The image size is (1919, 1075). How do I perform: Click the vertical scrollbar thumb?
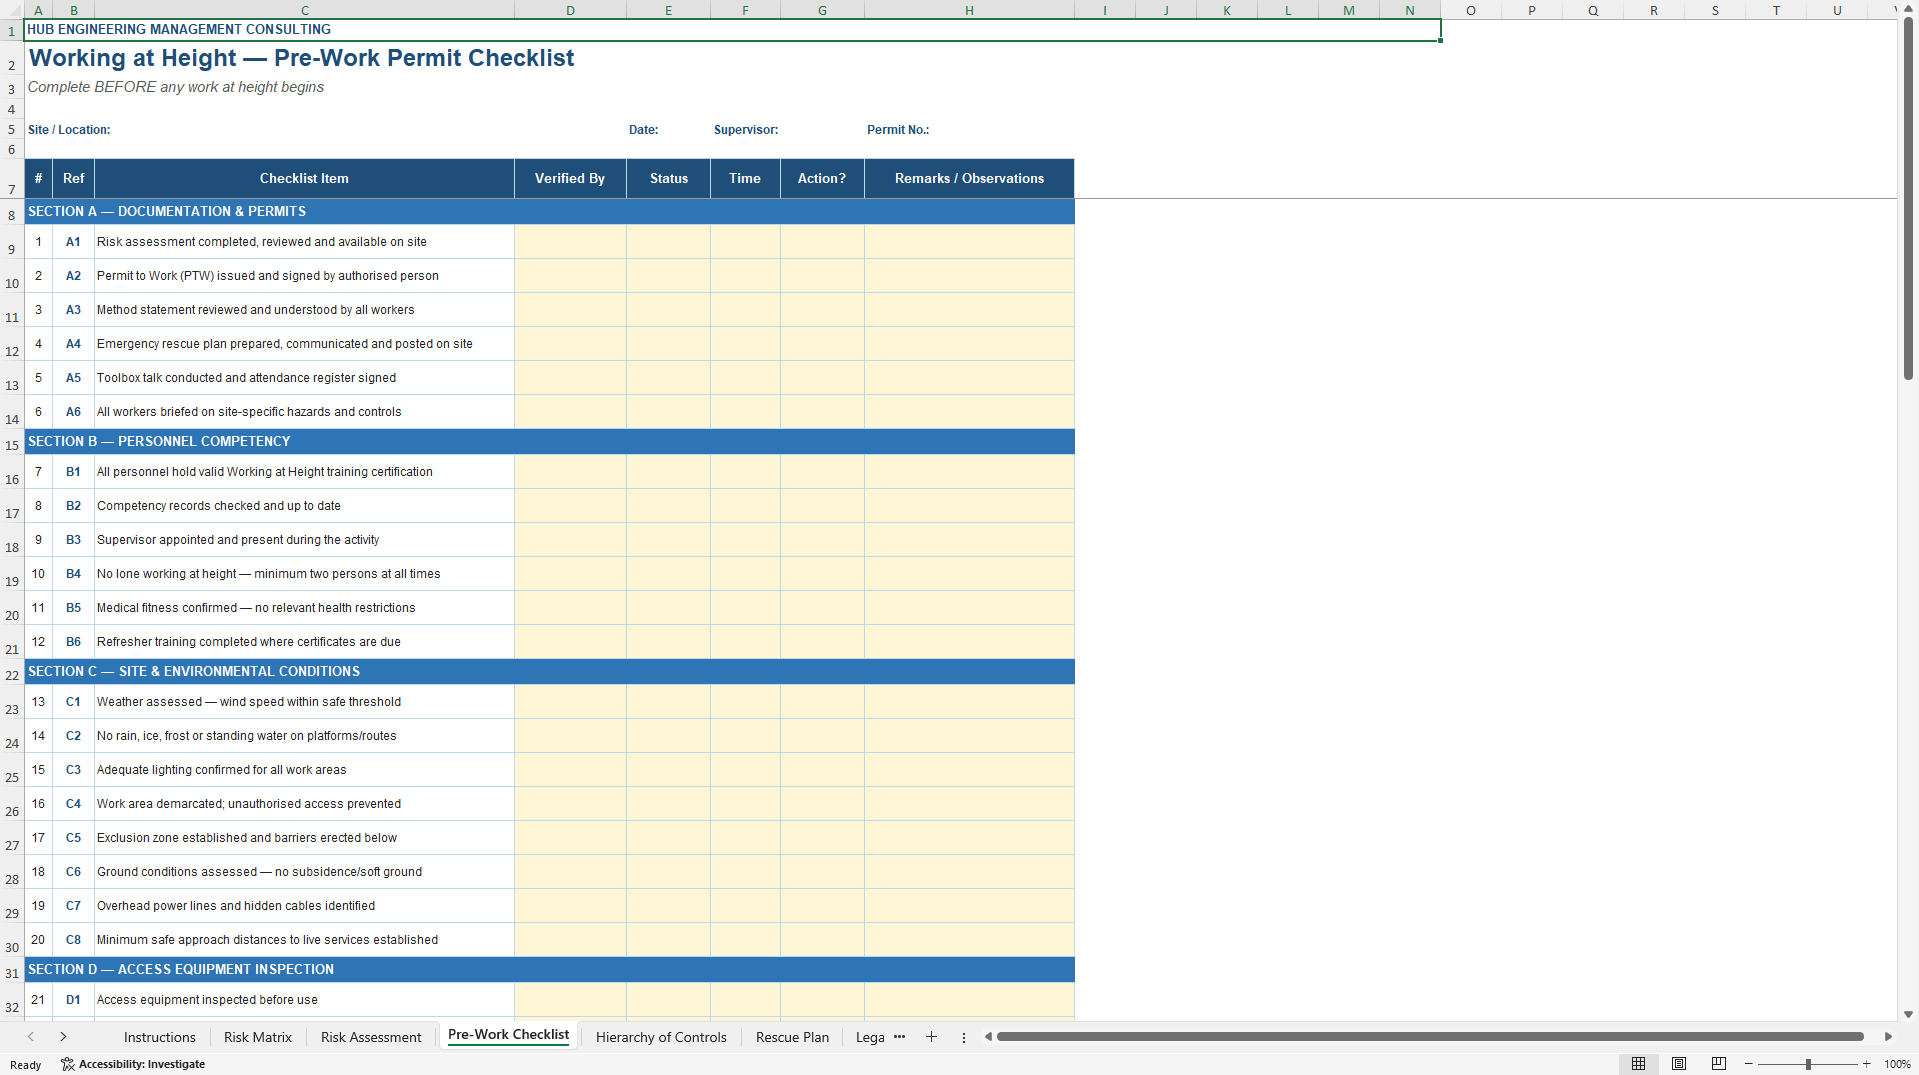click(x=1908, y=199)
